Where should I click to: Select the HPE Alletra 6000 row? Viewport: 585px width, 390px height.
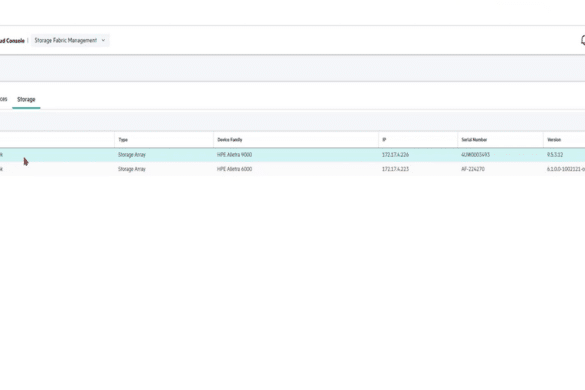tap(292, 169)
